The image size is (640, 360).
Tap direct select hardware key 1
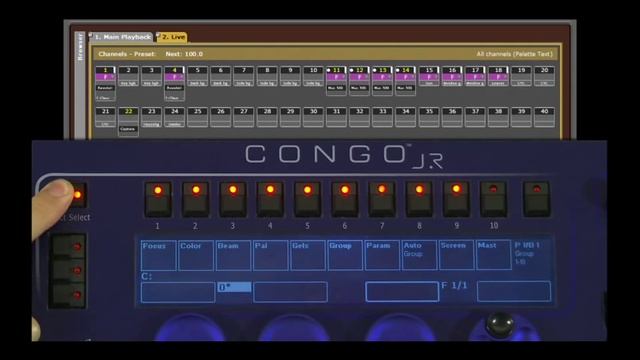pos(158,199)
